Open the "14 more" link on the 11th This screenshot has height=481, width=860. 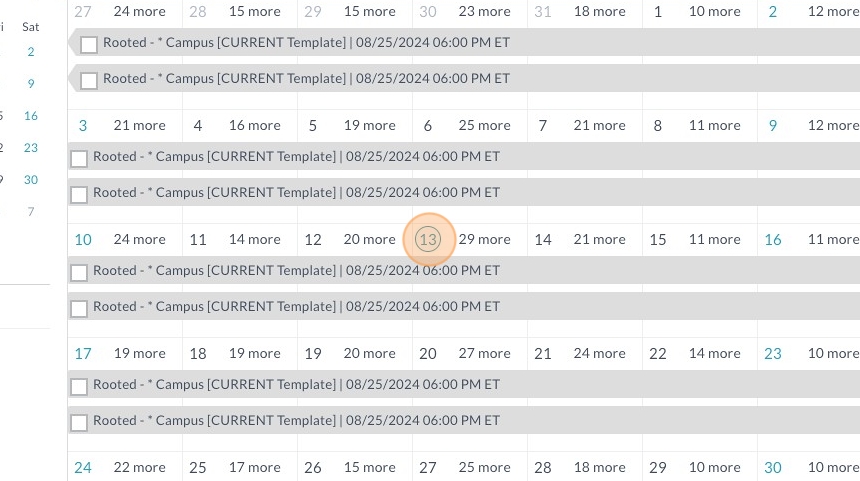[x=254, y=240]
